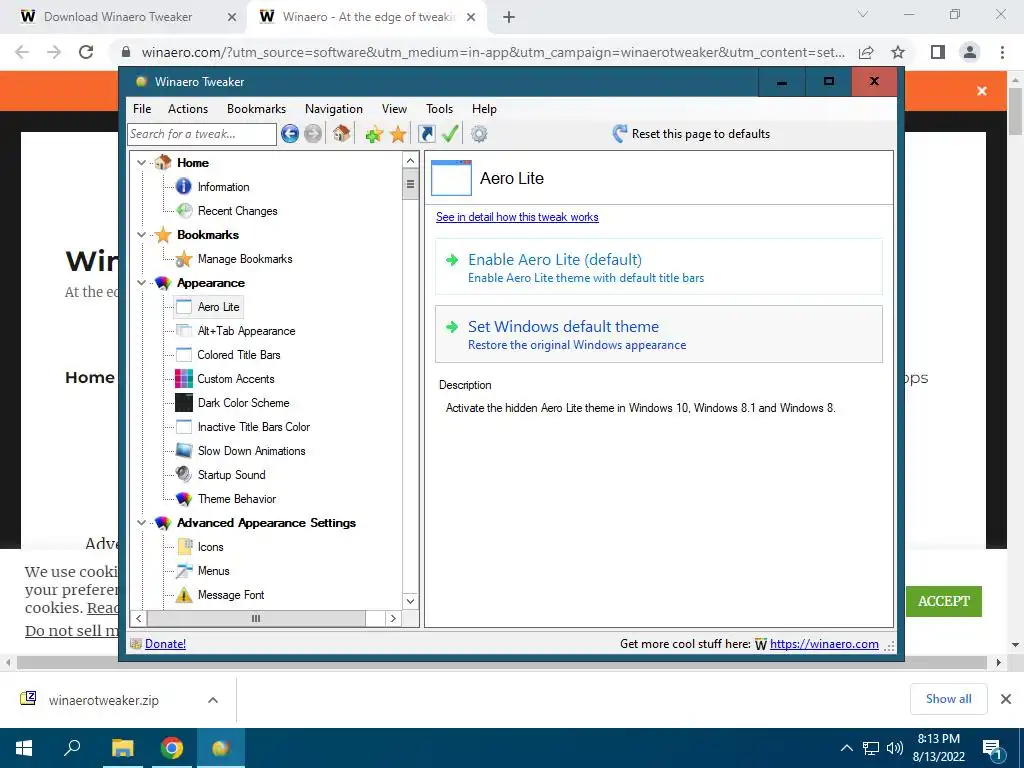This screenshot has width=1024, height=768.
Task: Click the tree panel scroll up arrow
Action: 410,161
